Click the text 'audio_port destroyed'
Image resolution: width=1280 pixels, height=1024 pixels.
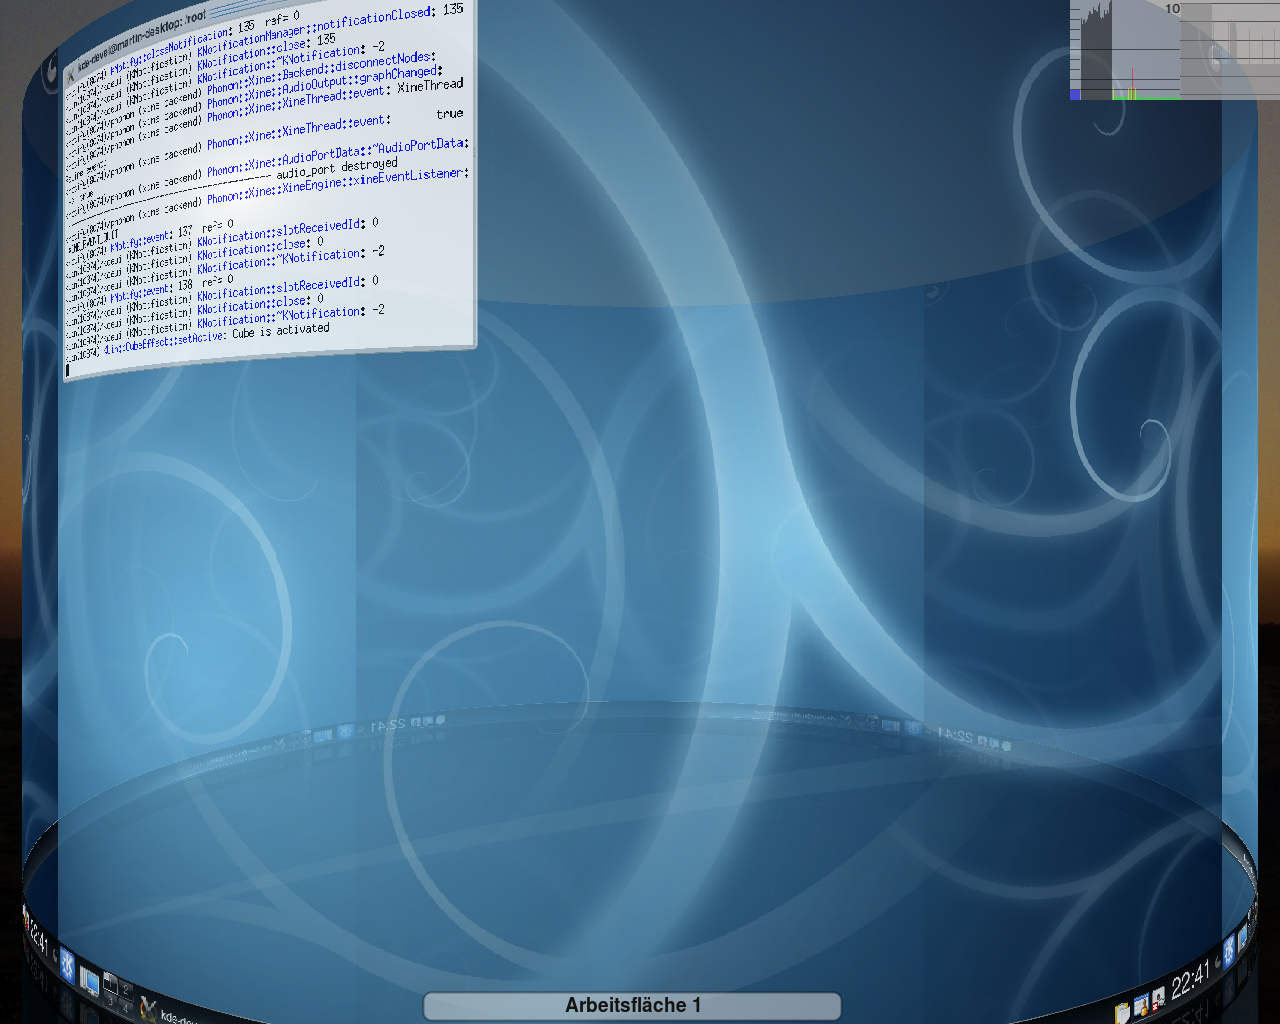337,168
